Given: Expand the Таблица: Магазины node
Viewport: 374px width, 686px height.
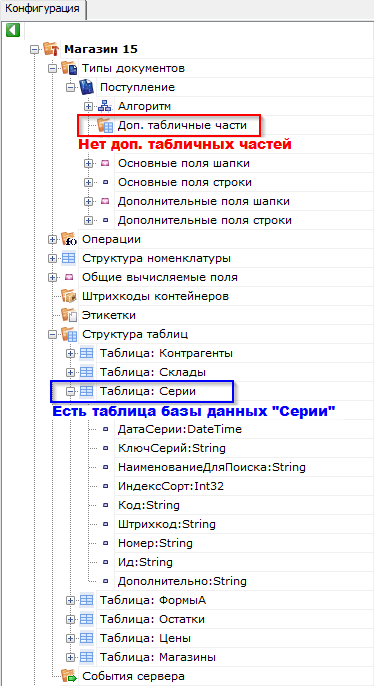Looking at the screenshot, I should pyautogui.click(x=71, y=658).
